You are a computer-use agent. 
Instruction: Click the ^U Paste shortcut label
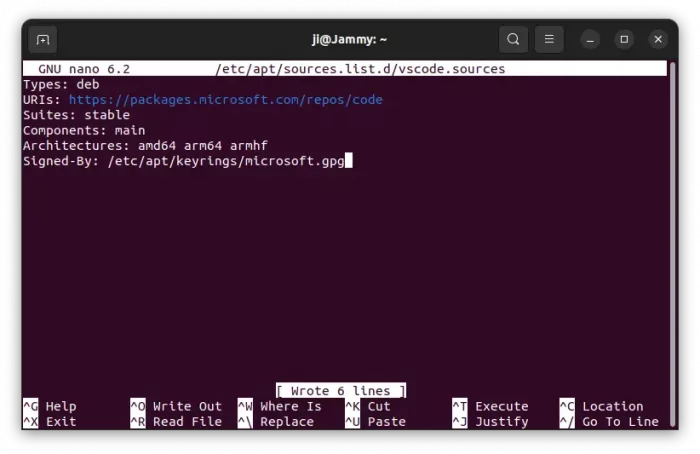click(375, 422)
